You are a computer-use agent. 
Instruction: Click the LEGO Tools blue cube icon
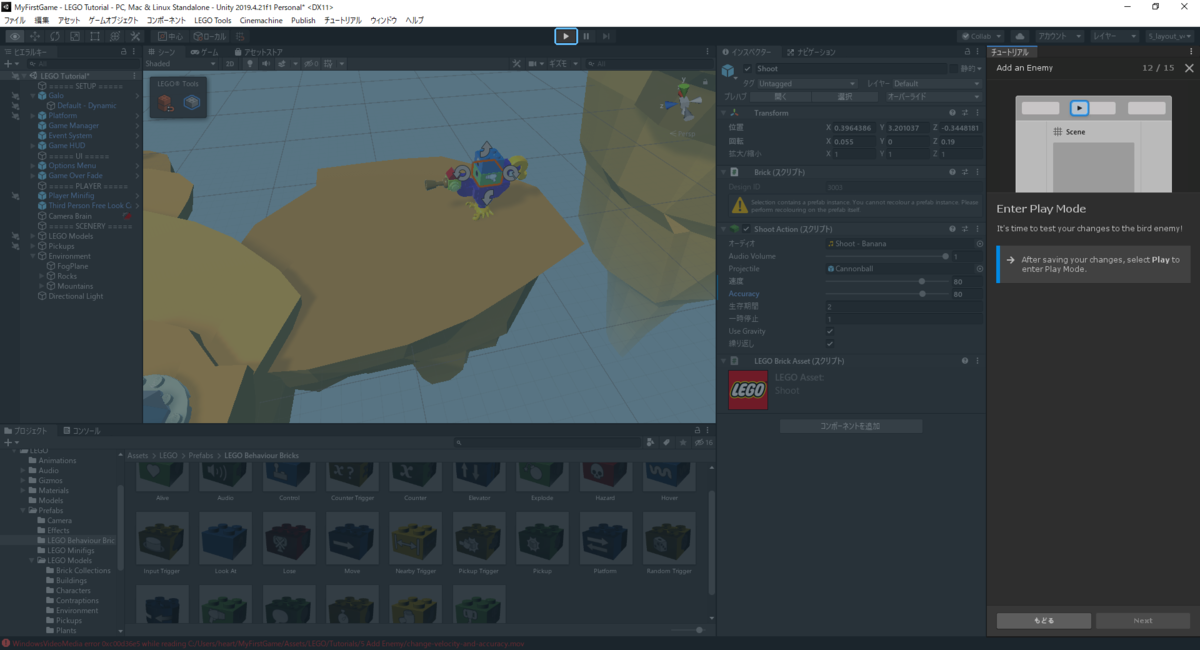191,103
